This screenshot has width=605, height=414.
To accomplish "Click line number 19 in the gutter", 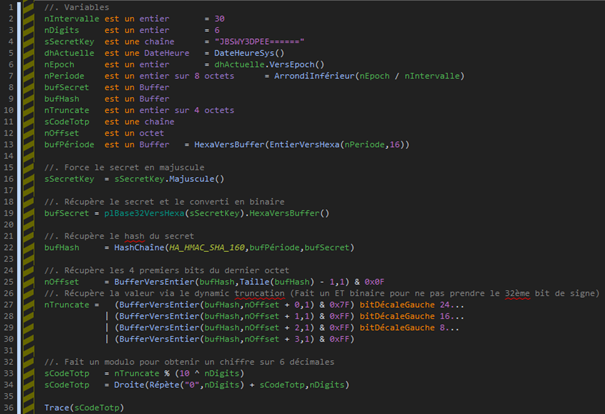I will (x=8, y=213).
